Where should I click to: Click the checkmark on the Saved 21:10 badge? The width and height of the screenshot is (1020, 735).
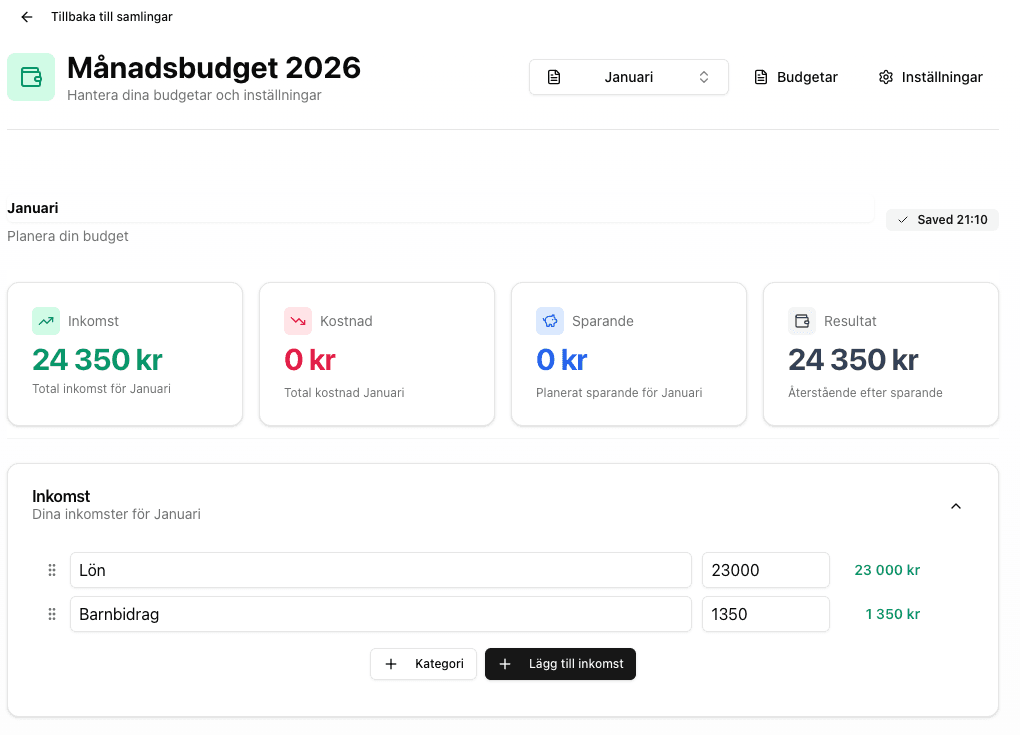[905, 219]
